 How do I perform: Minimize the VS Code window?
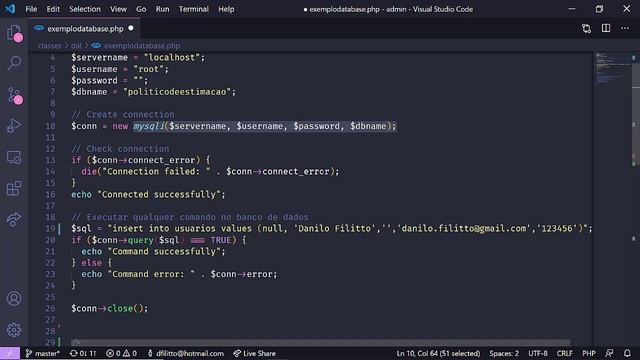tap(572, 9)
